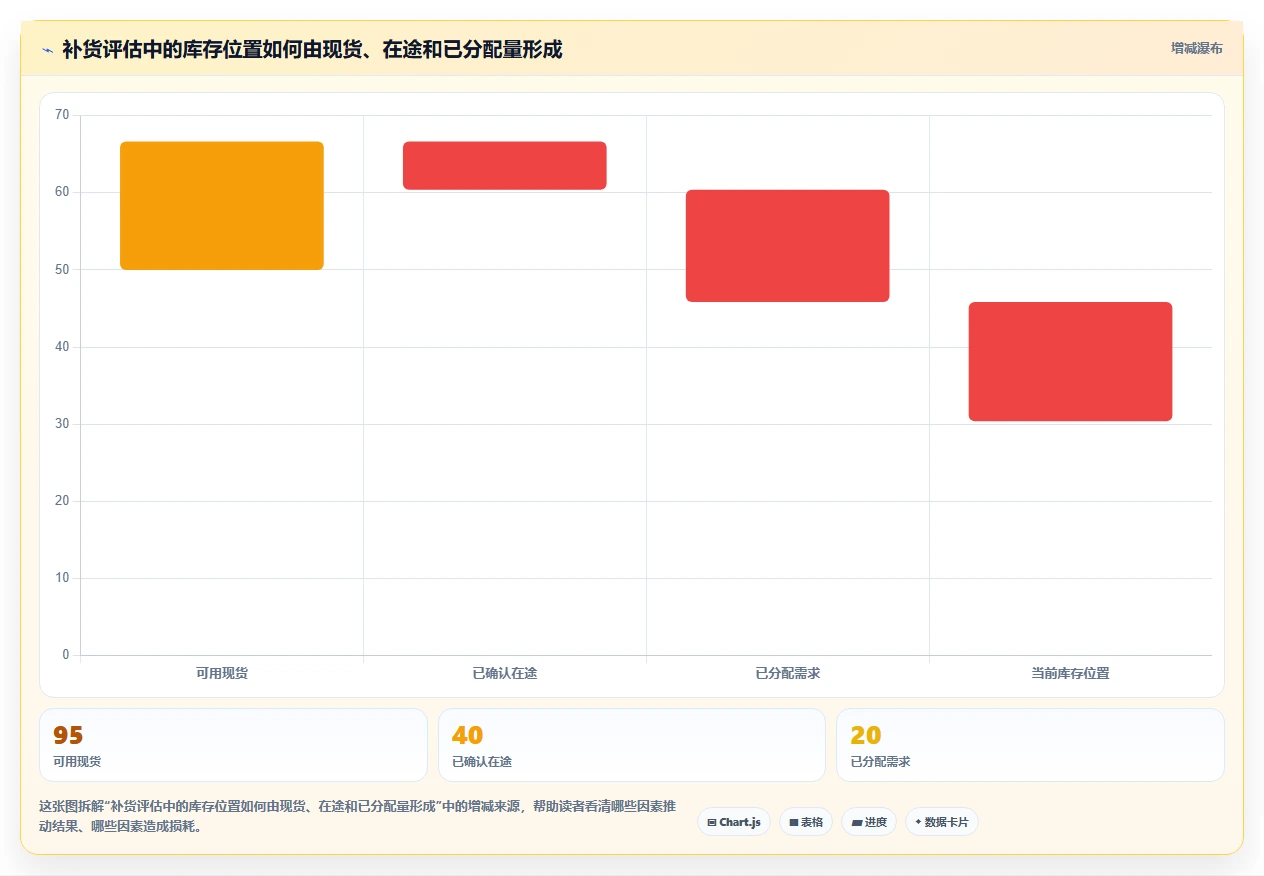Click the 可用现货 caption under 95
Screen dimensions: 1264x876
coord(77,762)
